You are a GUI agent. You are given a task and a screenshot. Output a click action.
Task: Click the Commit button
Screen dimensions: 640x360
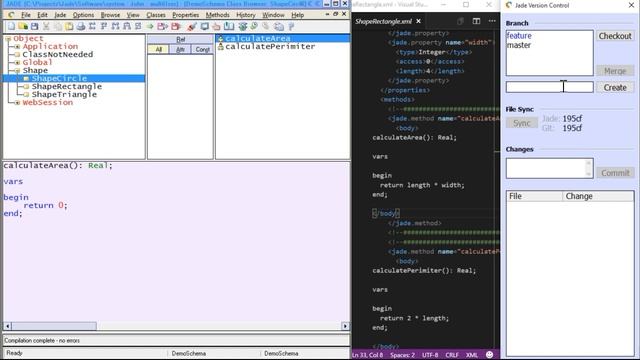(615, 173)
